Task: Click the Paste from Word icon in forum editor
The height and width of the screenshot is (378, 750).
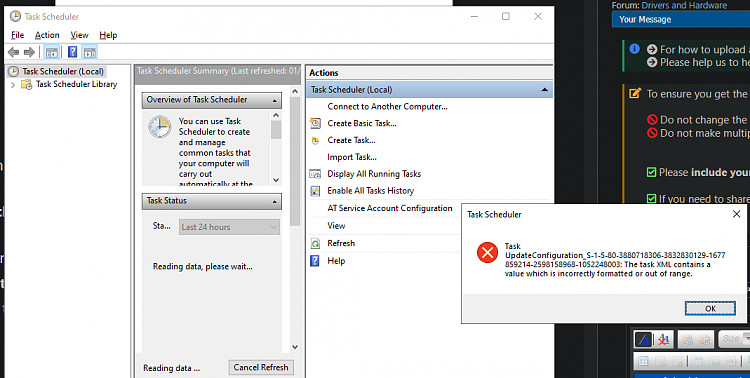Action: [705, 339]
